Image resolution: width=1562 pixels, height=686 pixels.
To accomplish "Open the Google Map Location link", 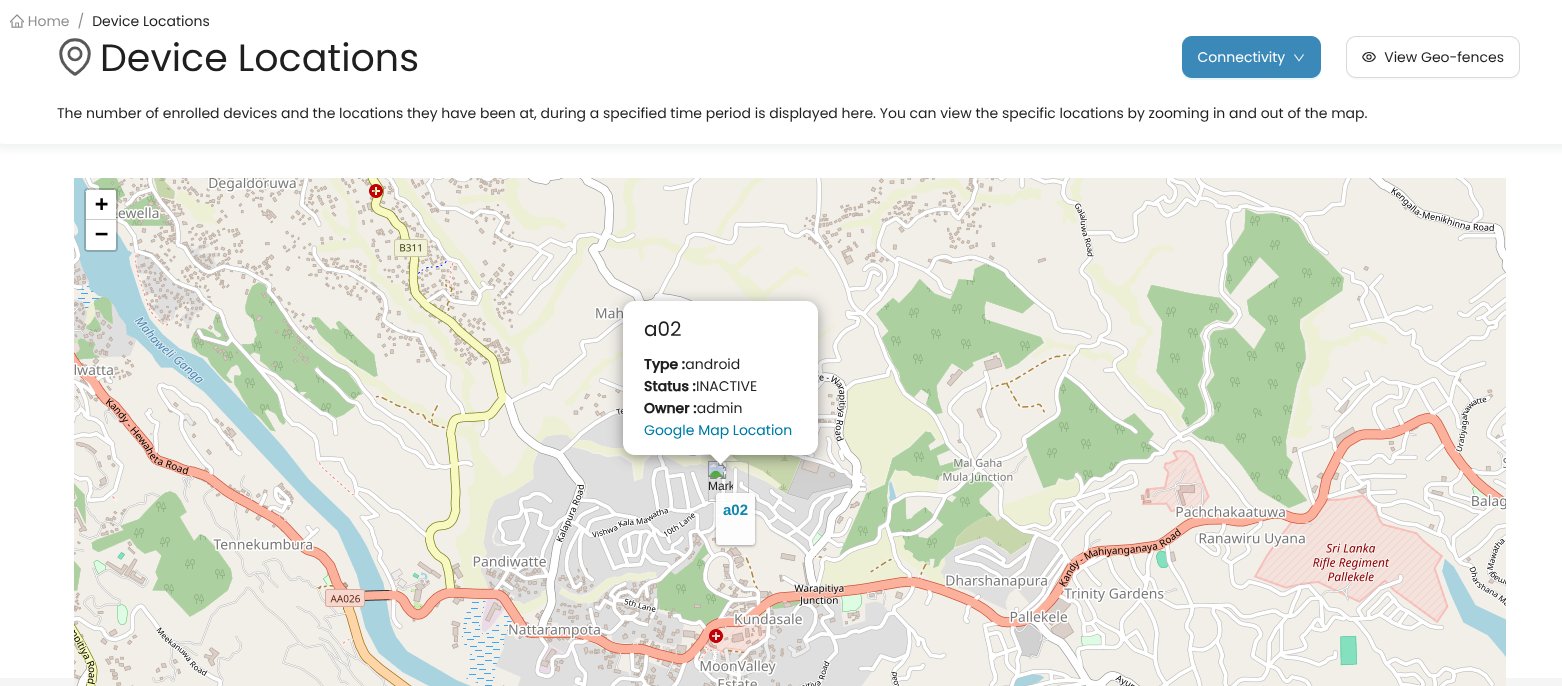I will 718,430.
